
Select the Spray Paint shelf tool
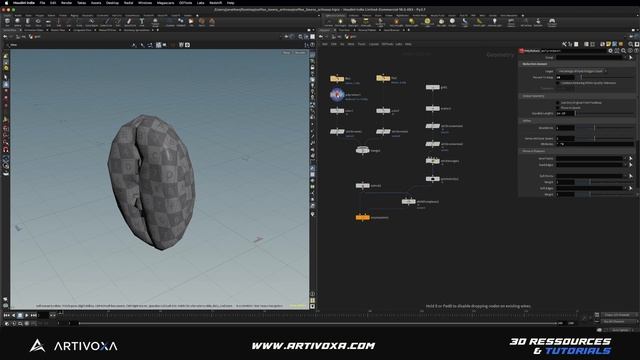130,22
